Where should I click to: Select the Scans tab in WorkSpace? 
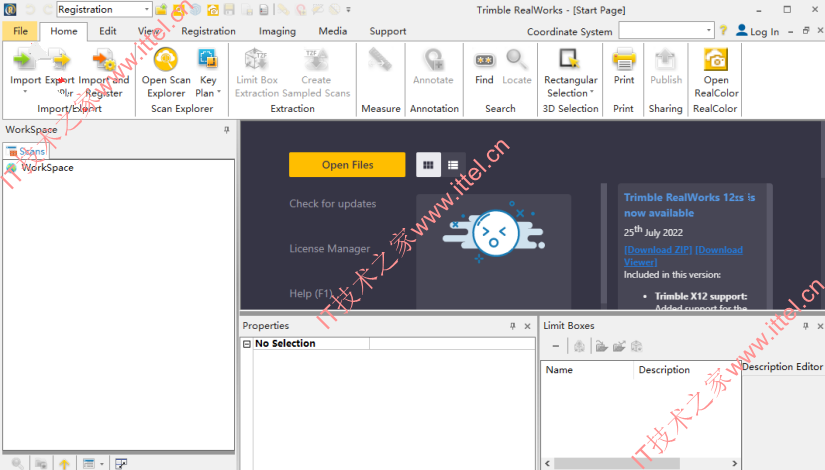click(26, 151)
